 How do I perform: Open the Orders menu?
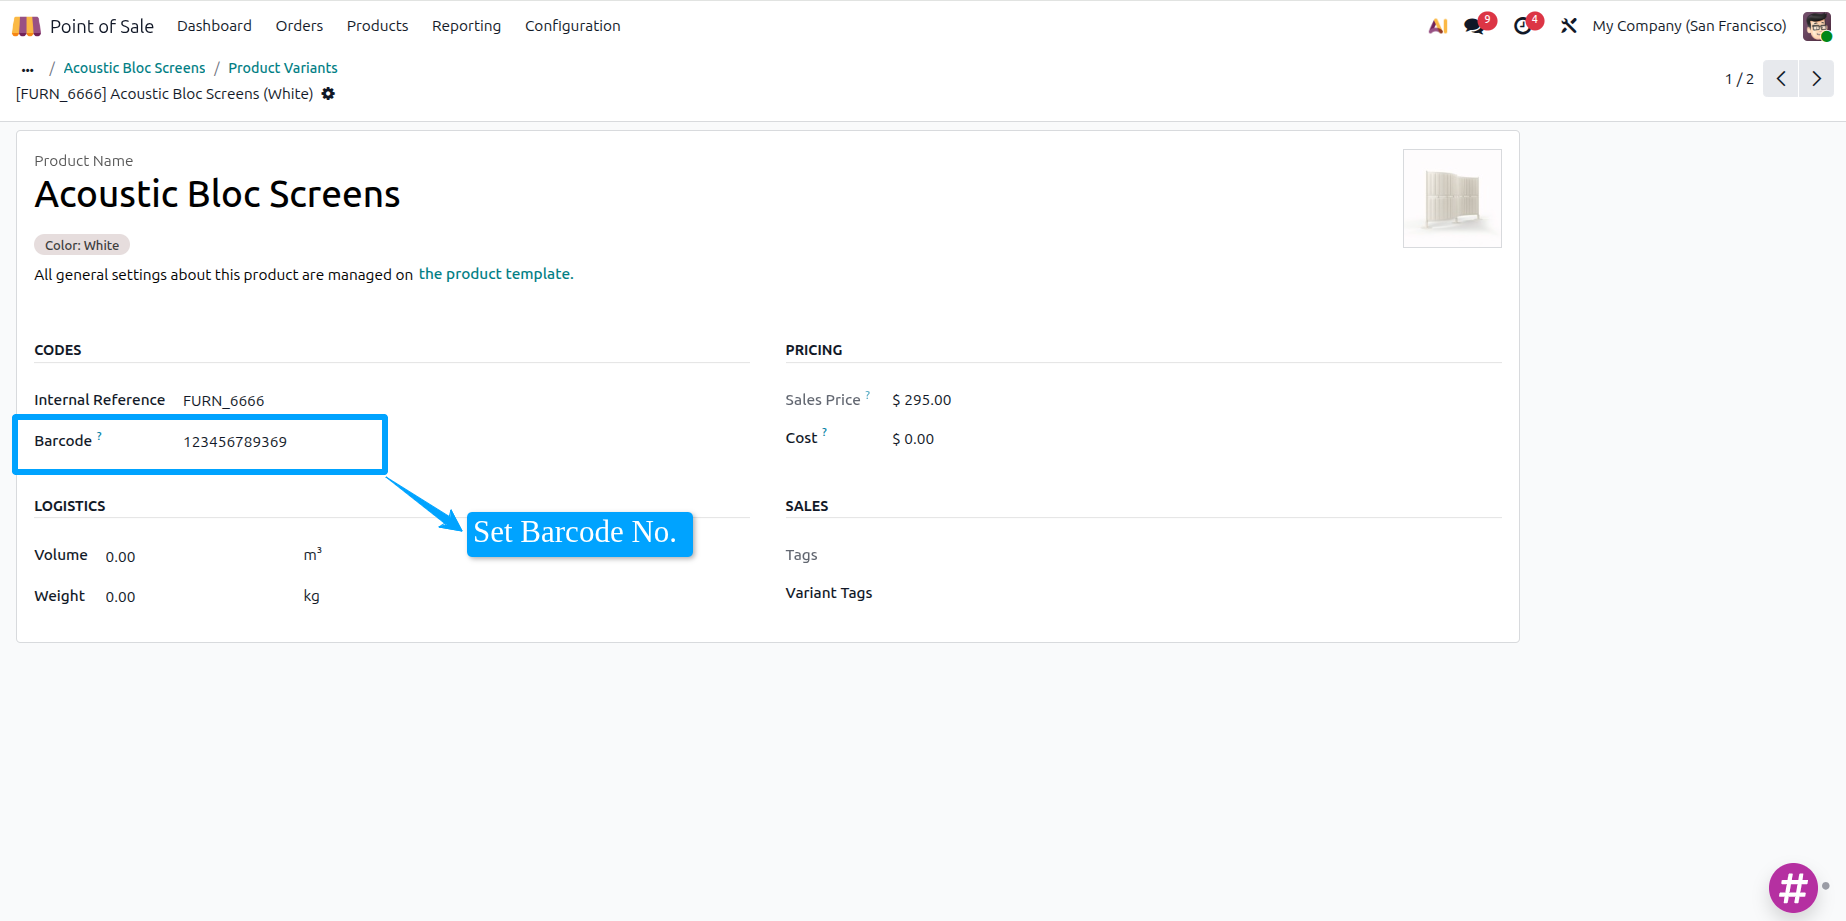point(299,26)
